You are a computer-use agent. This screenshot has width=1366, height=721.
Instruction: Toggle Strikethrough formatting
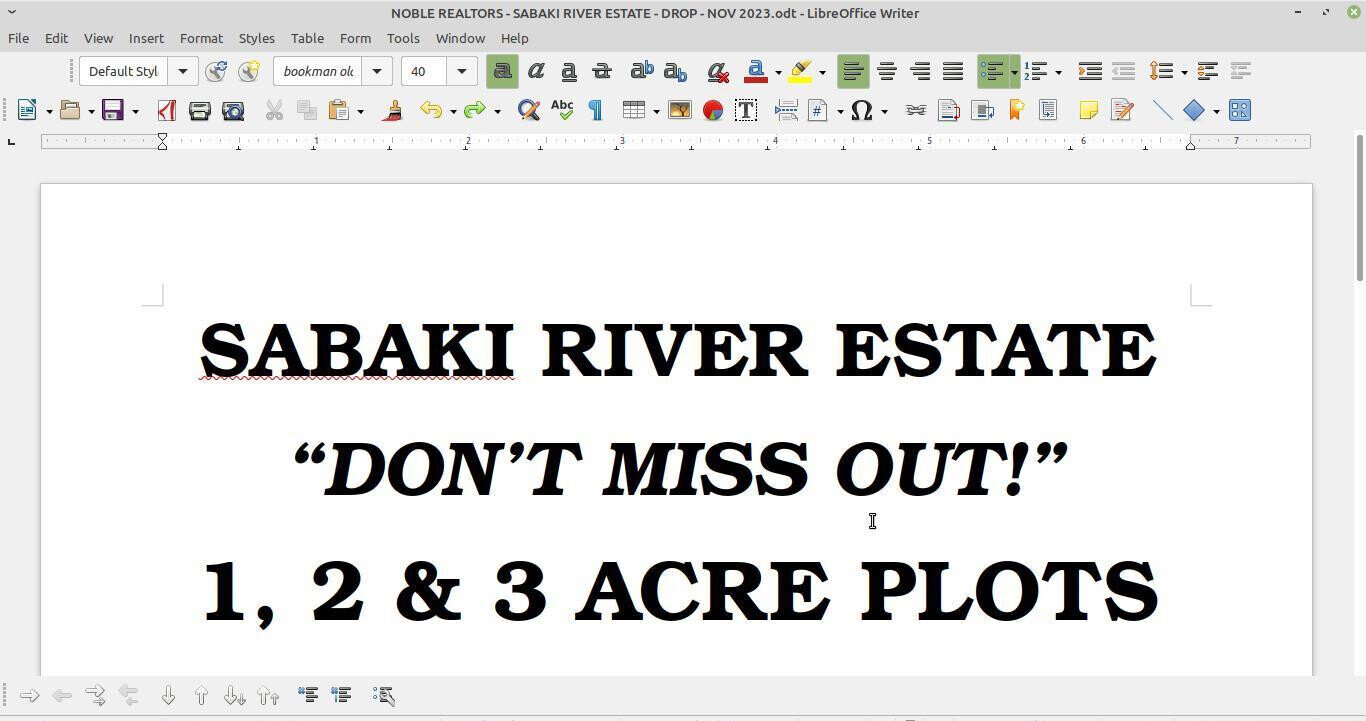602,71
